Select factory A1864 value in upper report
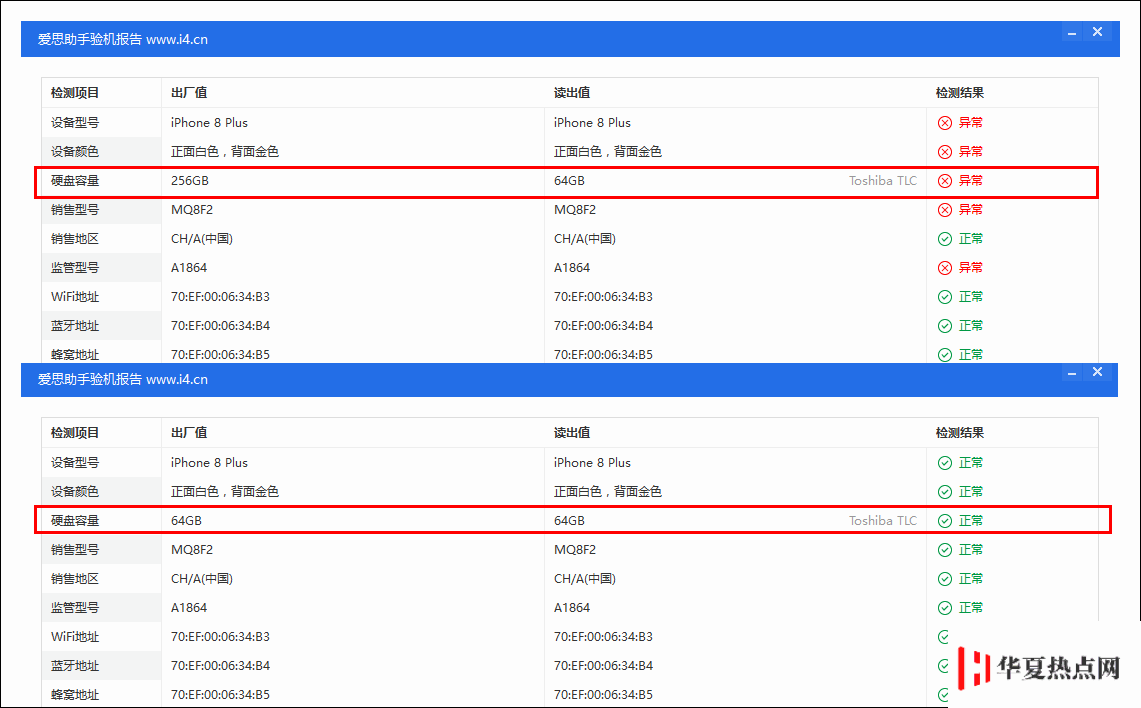Screen dimensions: 1141x708 tap(189, 269)
